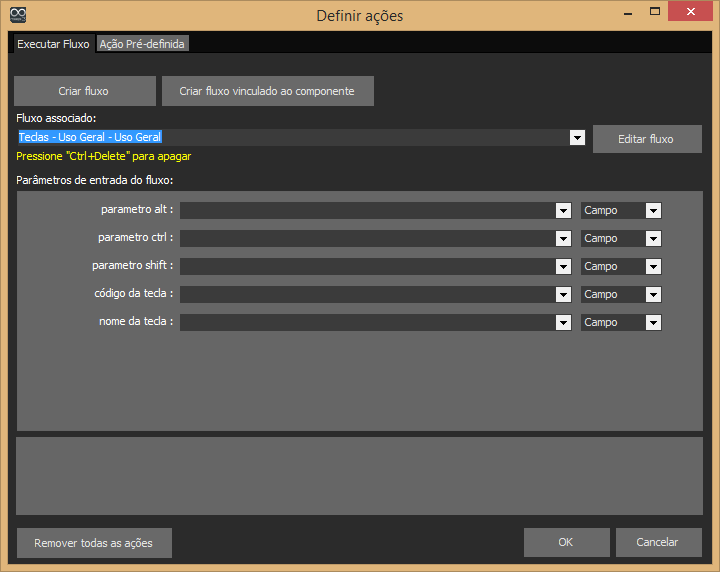Open the Ação Pré-definida tab
This screenshot has height=572, width=720.
pos(142,44)
